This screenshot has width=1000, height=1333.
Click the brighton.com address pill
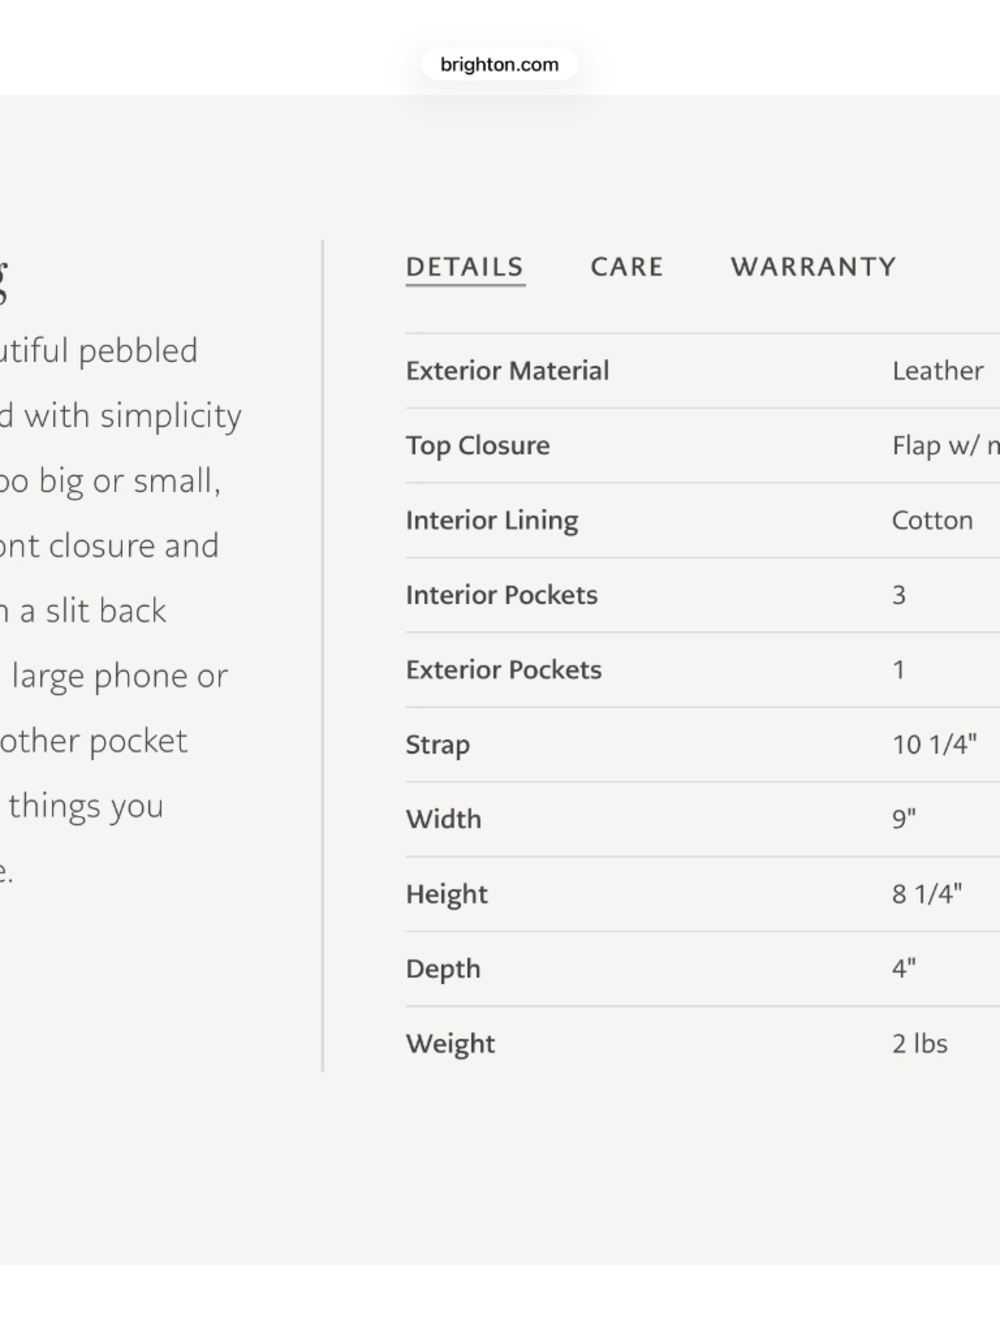[x=499, y=65]
